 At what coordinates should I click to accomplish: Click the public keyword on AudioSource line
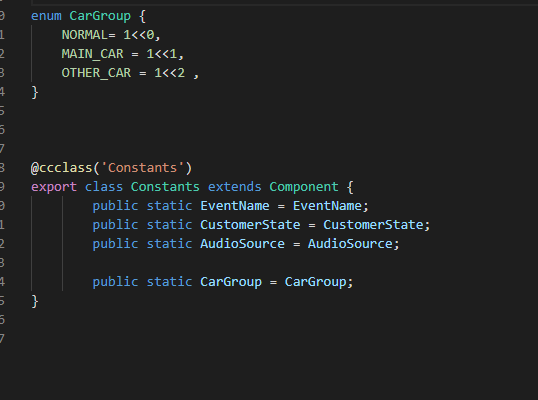click(115, 244)
